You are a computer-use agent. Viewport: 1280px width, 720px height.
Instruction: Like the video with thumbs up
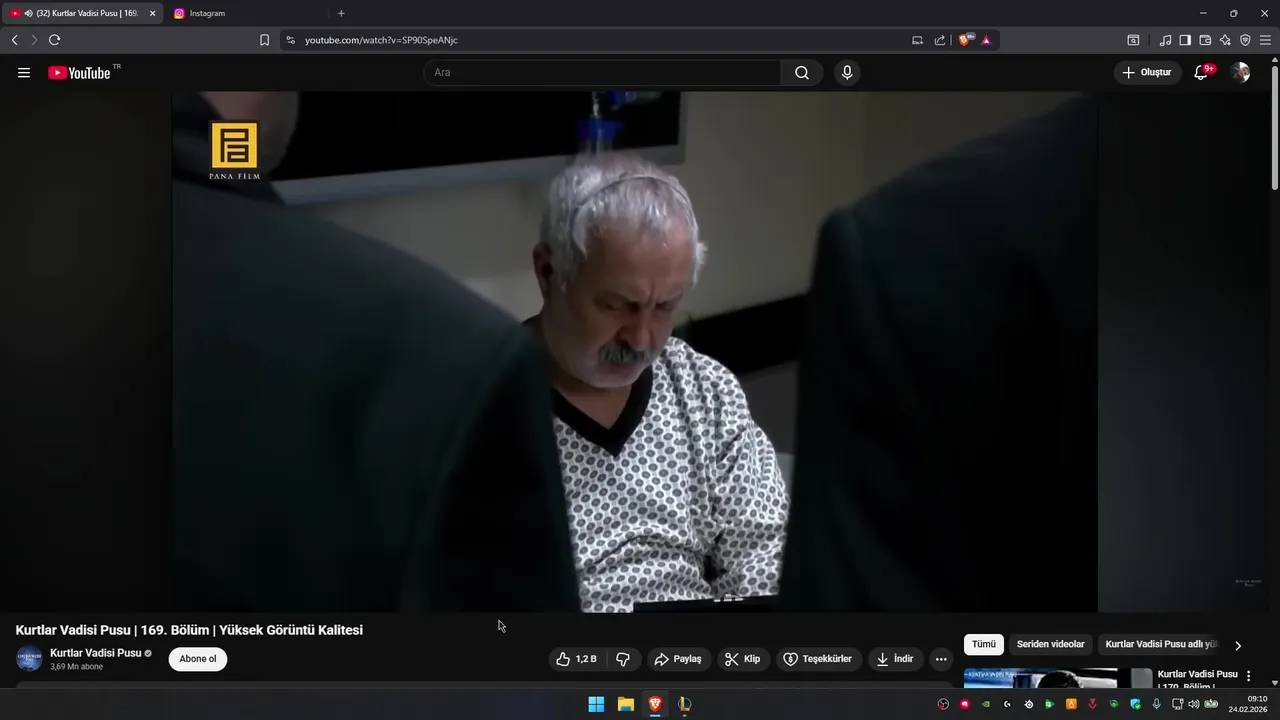click(x=577, y=659)
